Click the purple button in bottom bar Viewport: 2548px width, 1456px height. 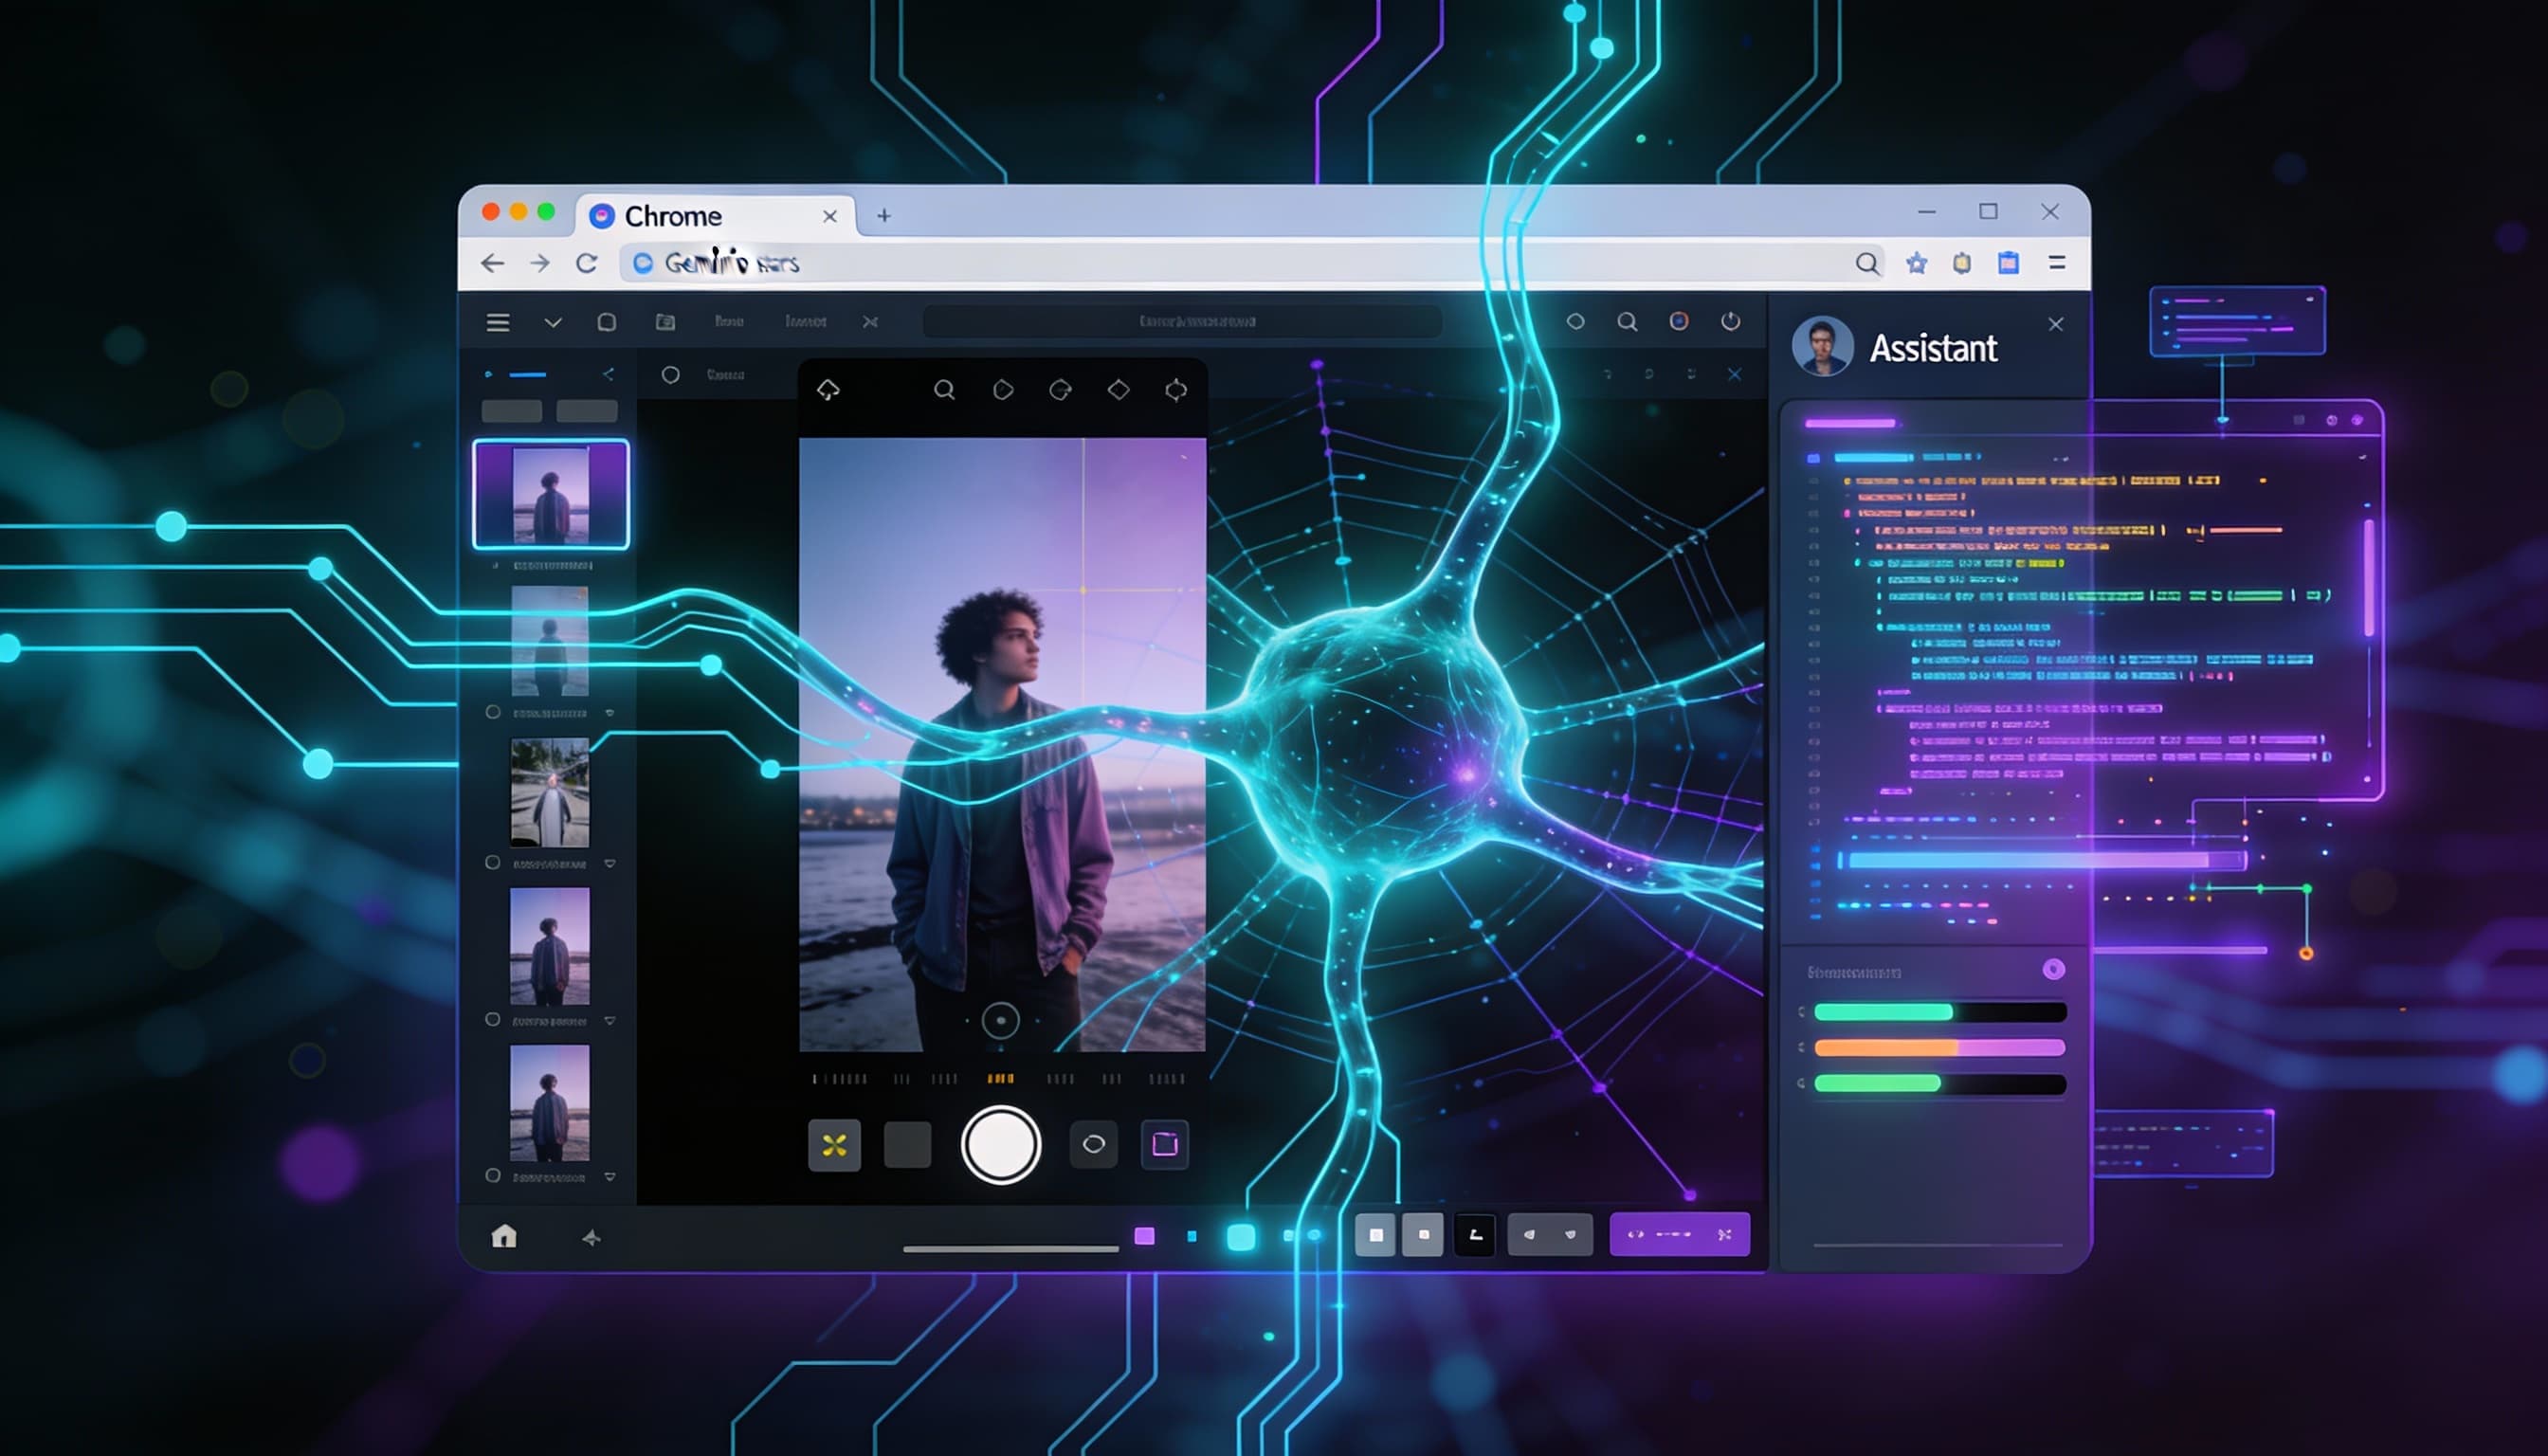pyautogui.click(x=1679, y=1235)
